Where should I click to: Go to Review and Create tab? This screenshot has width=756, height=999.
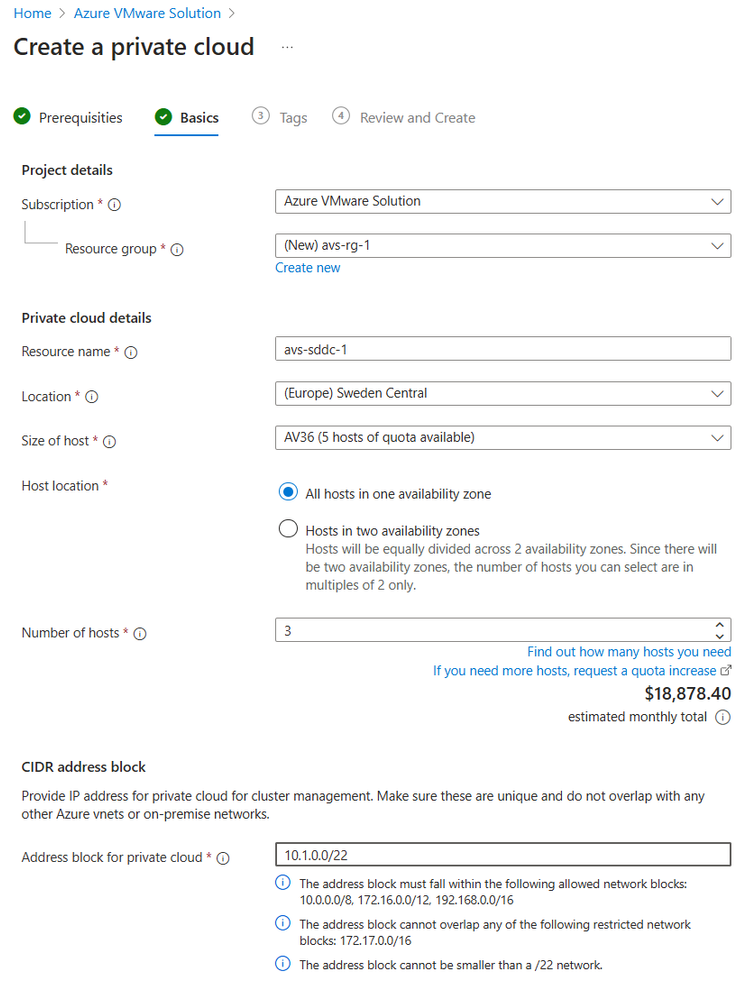pos(404,117)
